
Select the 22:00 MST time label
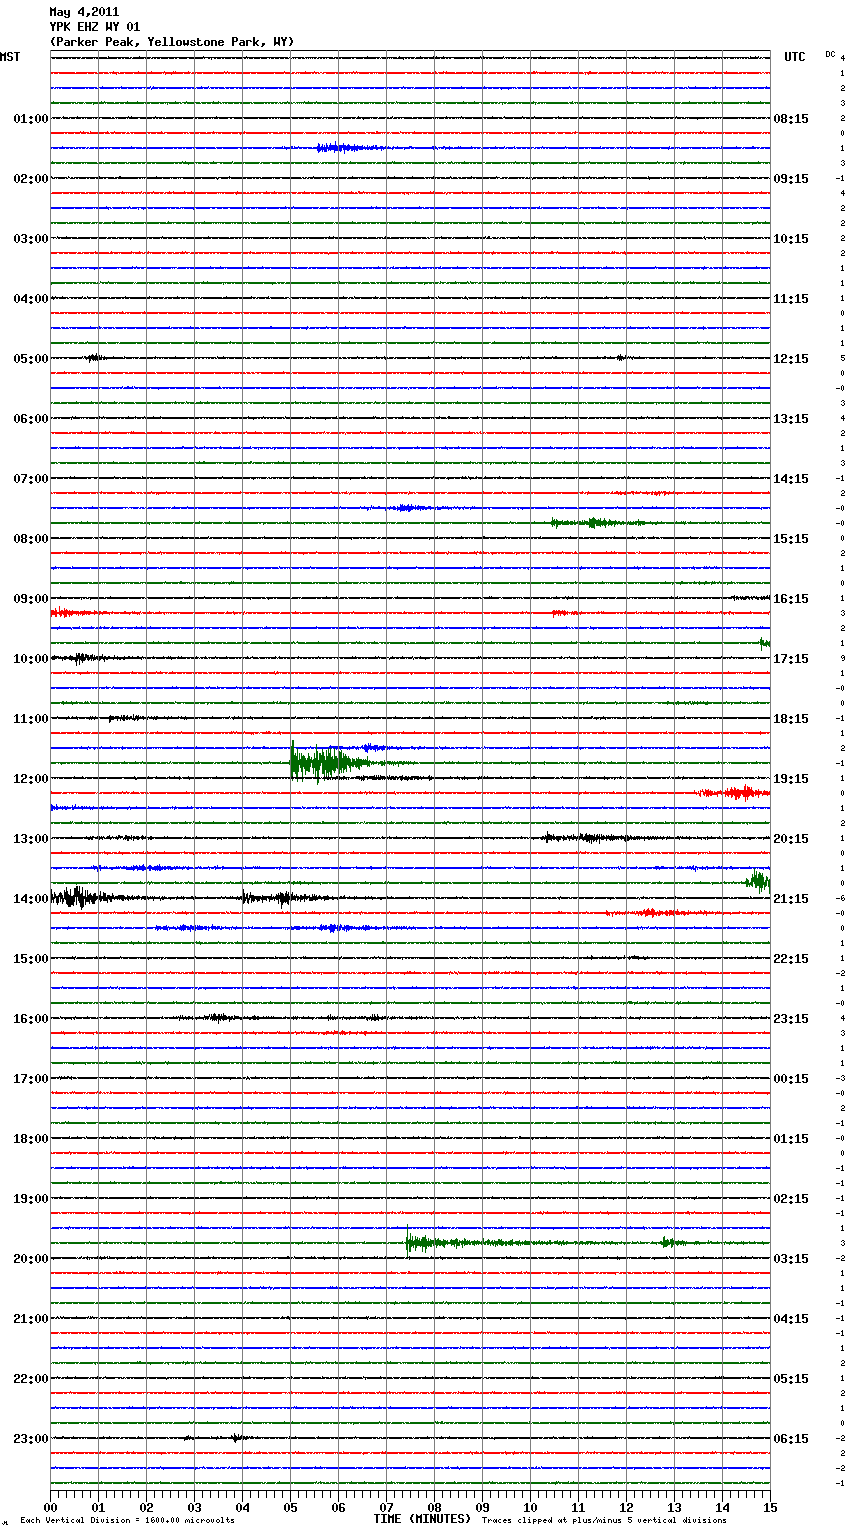click(x=30, y=1378)
